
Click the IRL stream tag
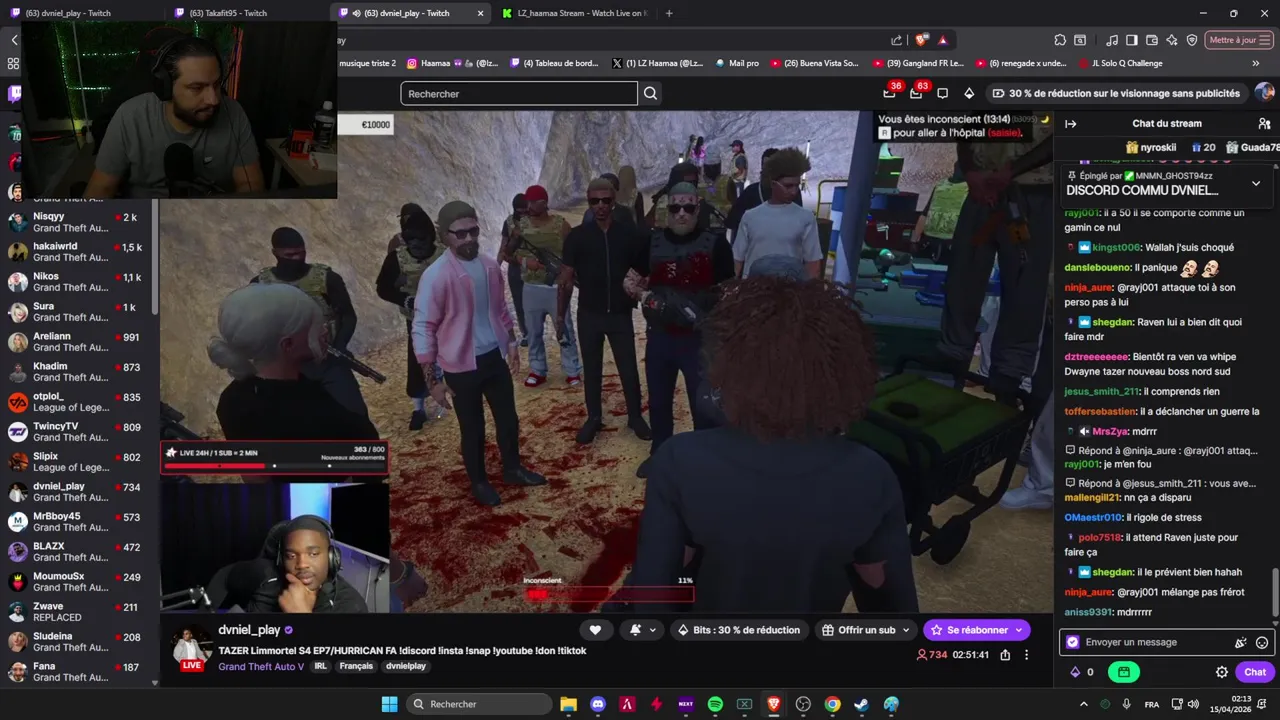[321, 666]
